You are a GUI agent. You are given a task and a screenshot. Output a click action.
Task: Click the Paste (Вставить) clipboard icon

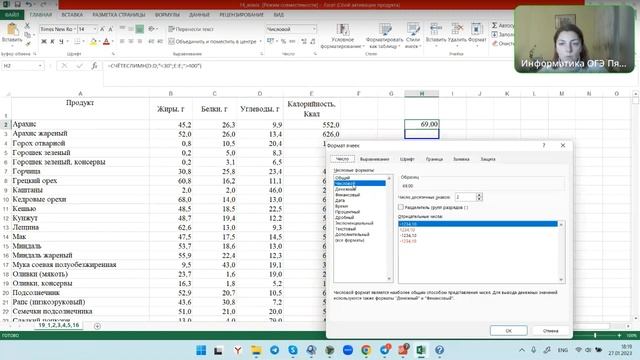pos(12,30)
